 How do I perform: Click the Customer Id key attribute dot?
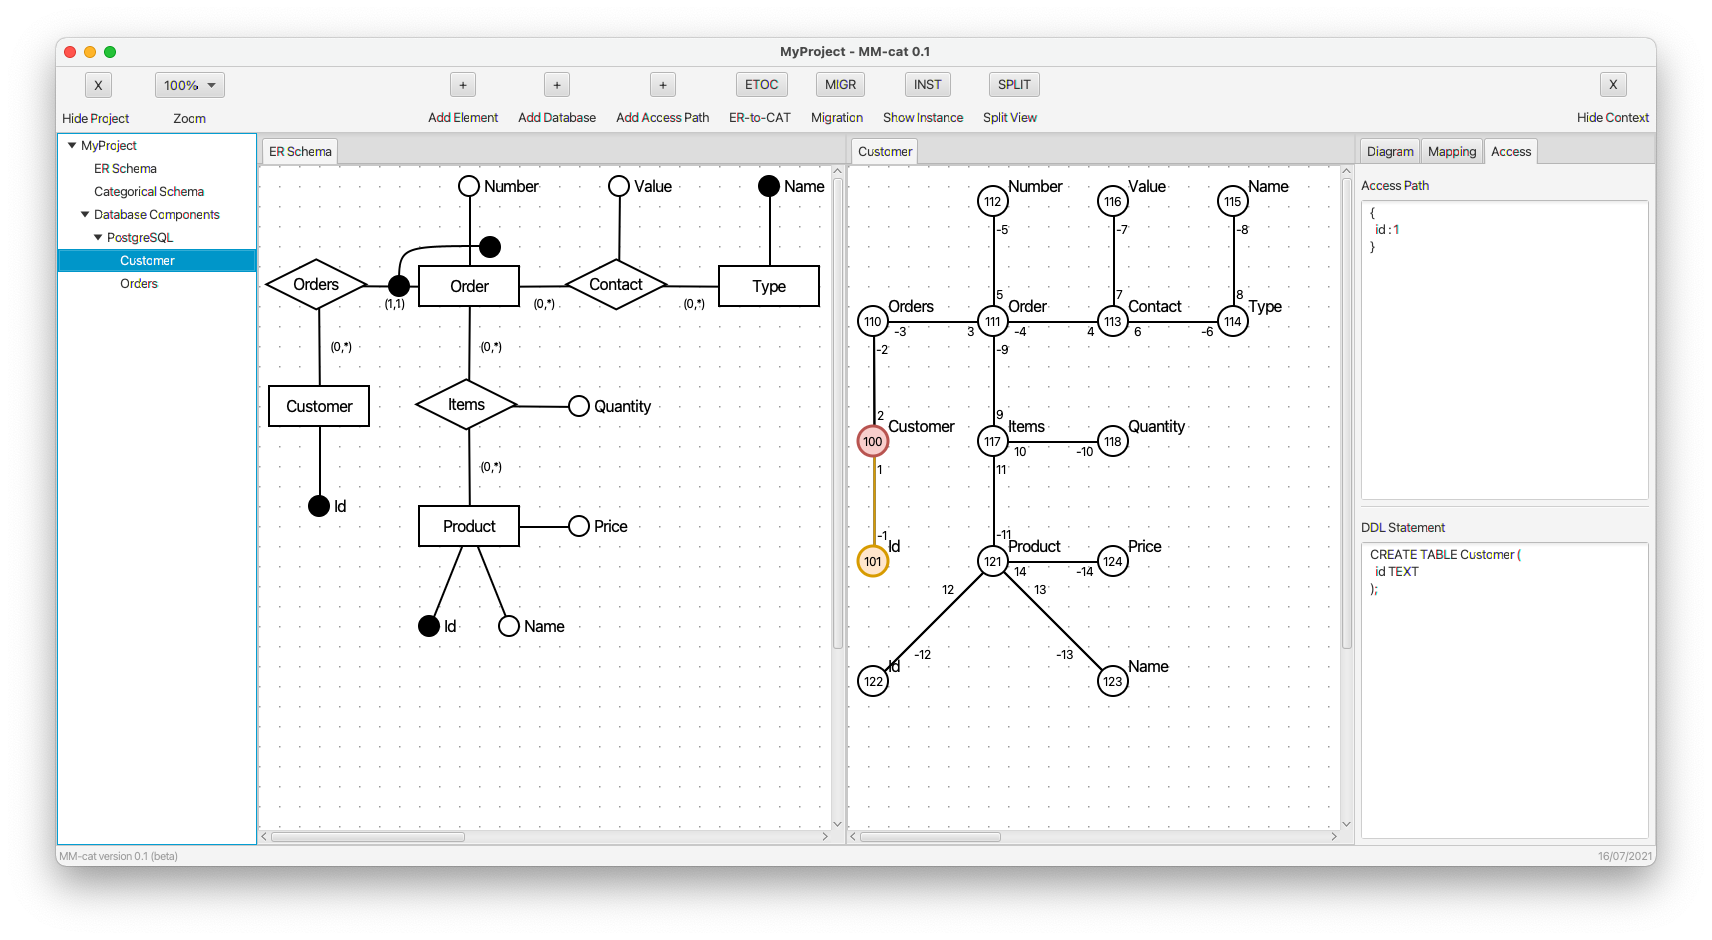pyautogui.click(x=319, y=506)
